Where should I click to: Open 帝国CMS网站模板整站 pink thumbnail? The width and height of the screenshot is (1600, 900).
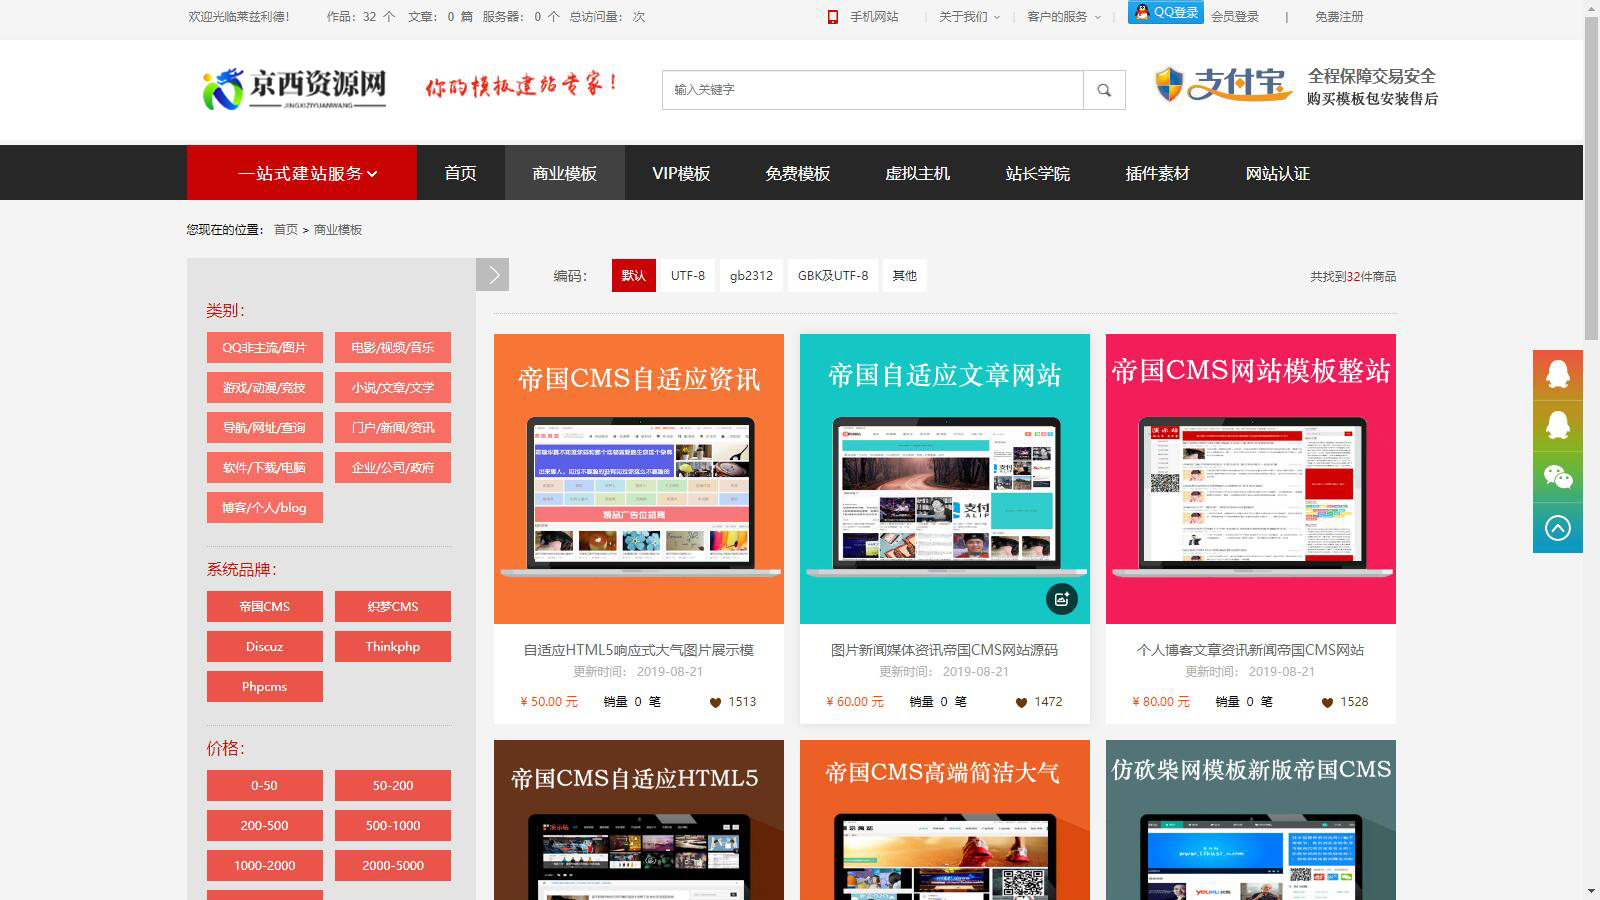(1251, 479)
